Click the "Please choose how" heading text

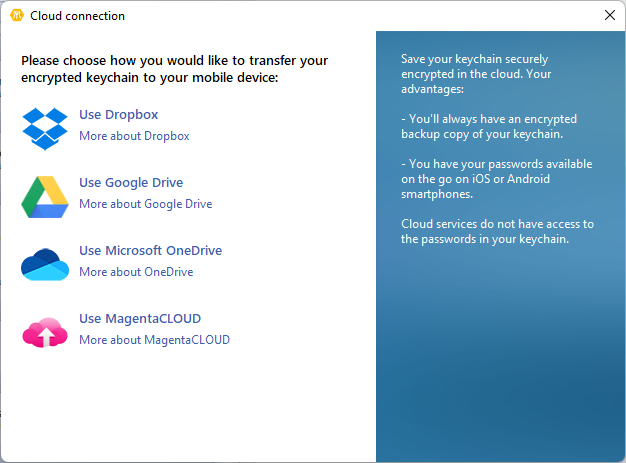174,69
